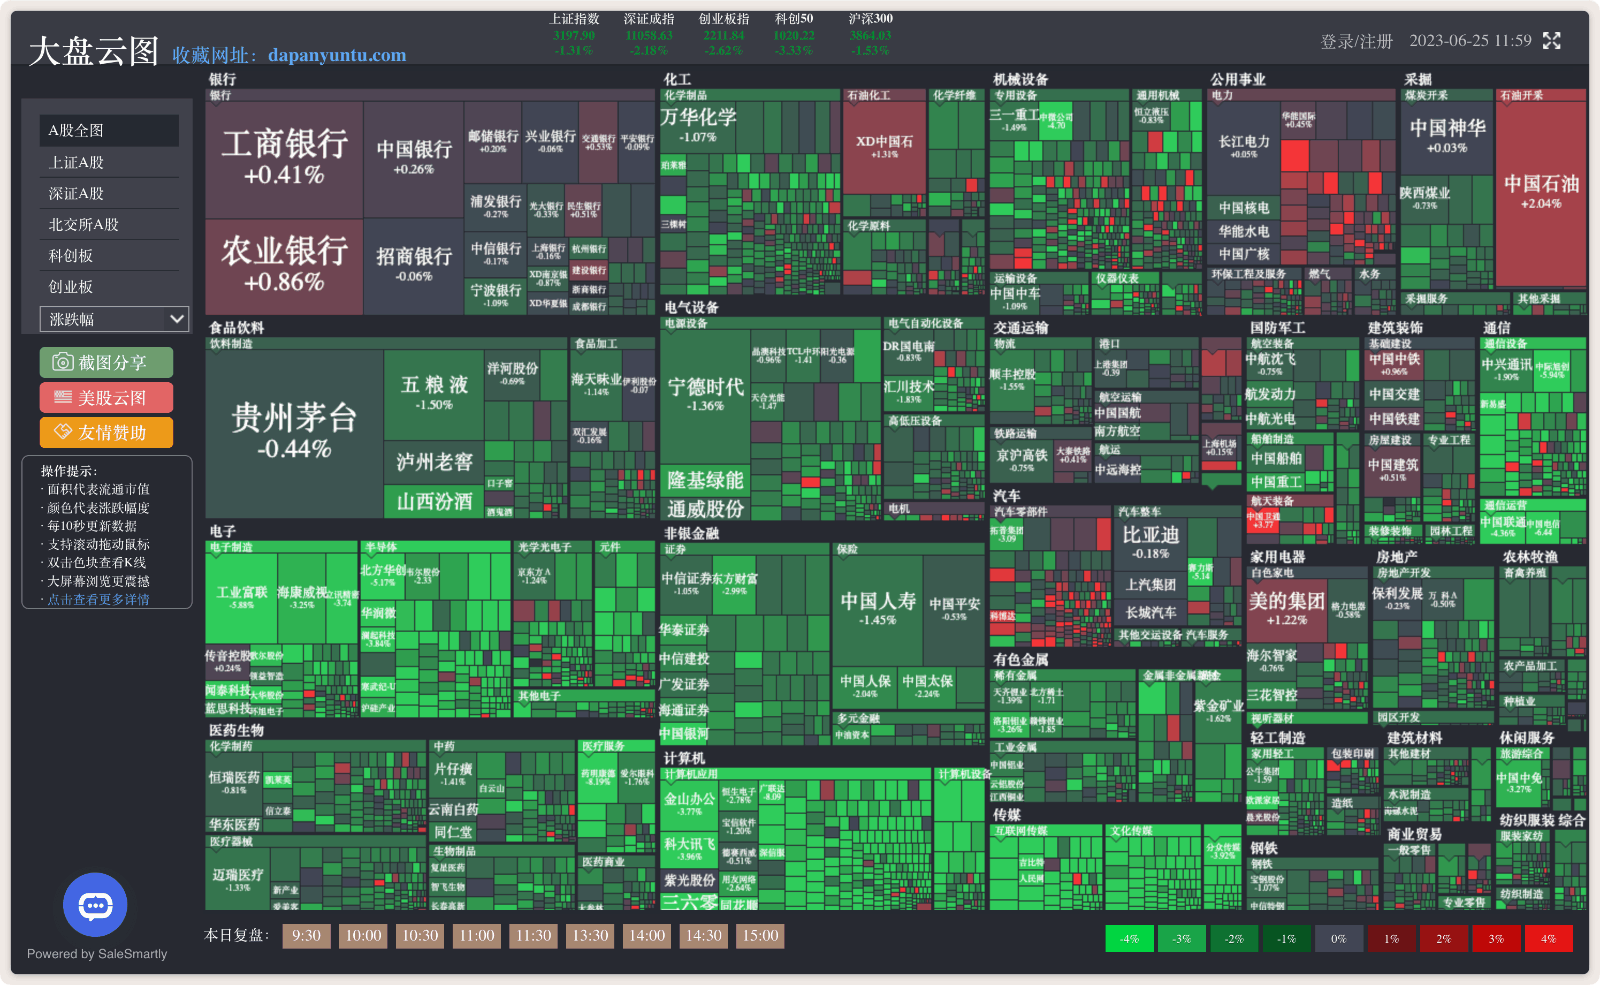Screen dimensions: 1600x985
Task: Switch to 深证A股 view
Action: point(109,193)
